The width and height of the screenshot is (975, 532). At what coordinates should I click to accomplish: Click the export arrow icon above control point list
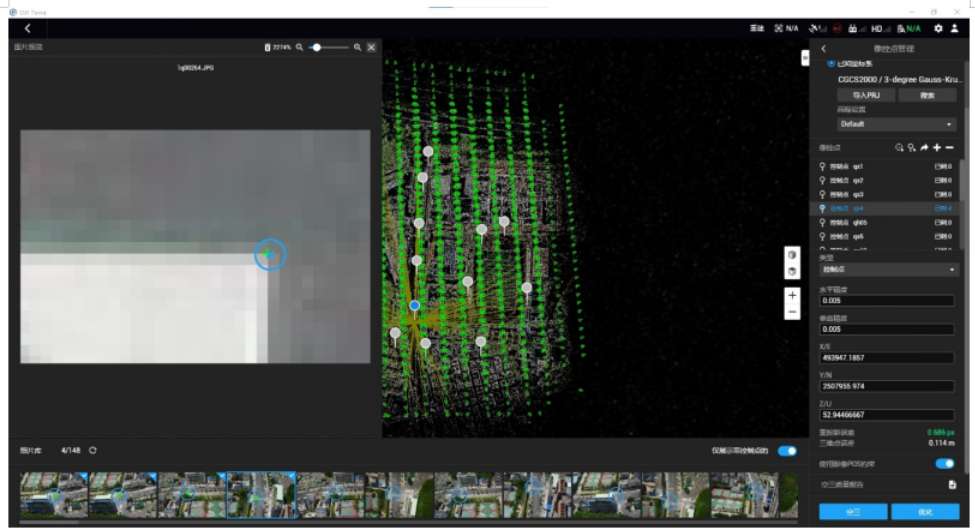pos(924,147)
